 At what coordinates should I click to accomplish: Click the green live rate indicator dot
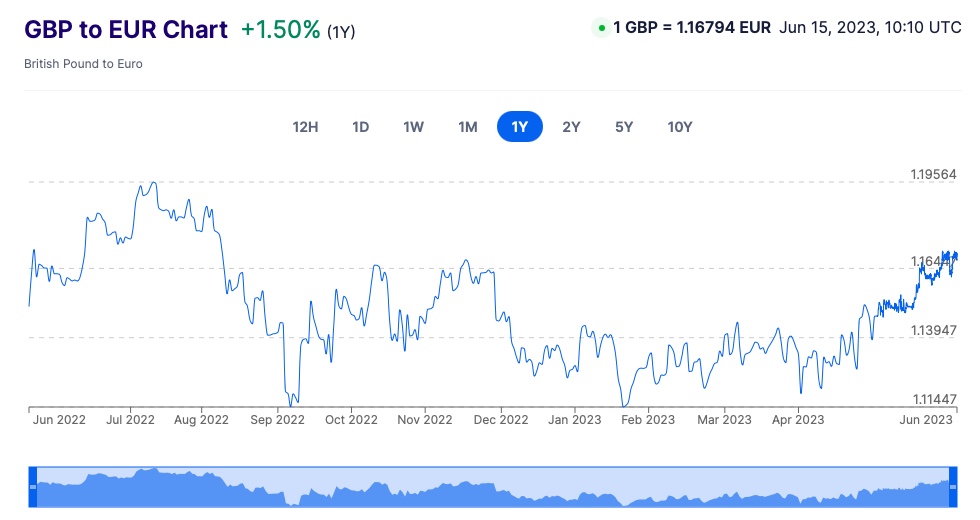601,28
